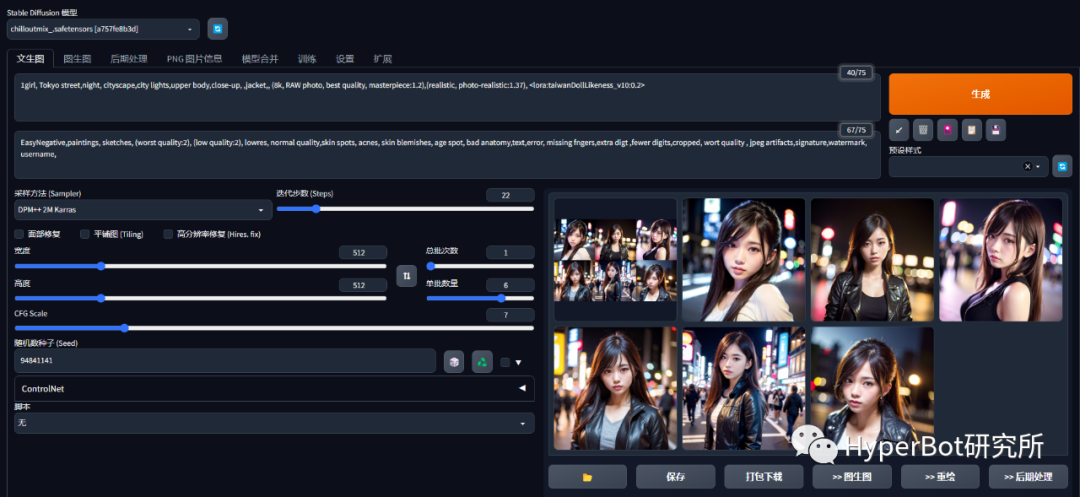Click the seed field showing 94841141
This screenshot has width=1080, height=497.
(x=225, y=361)
